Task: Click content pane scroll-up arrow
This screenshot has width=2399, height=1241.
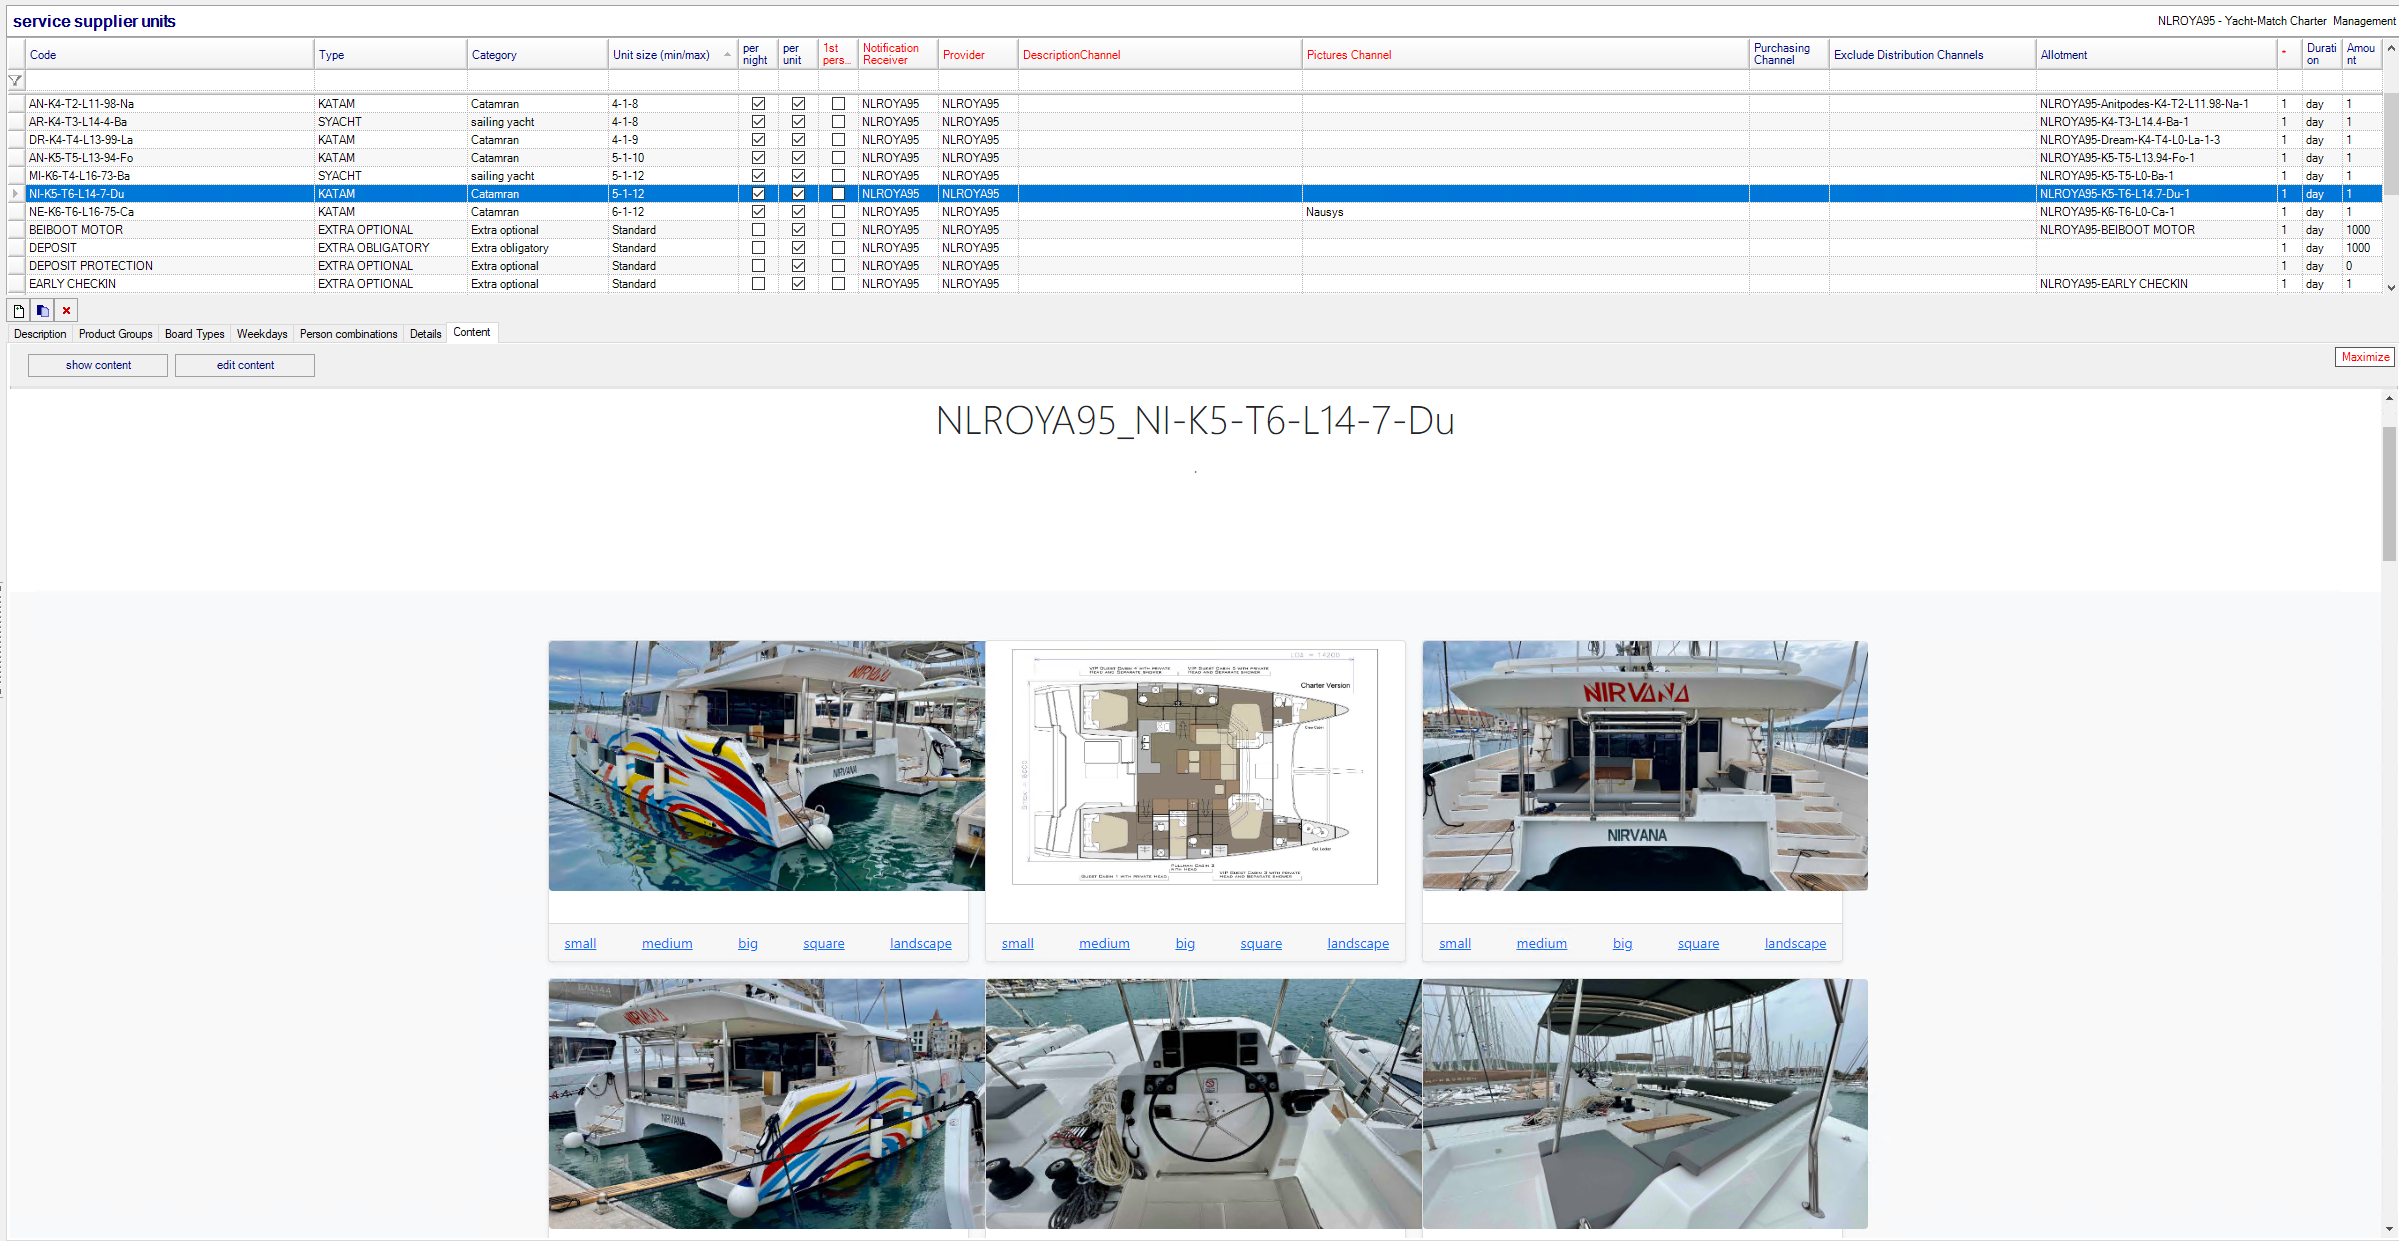Action: tap(2389, 399)
